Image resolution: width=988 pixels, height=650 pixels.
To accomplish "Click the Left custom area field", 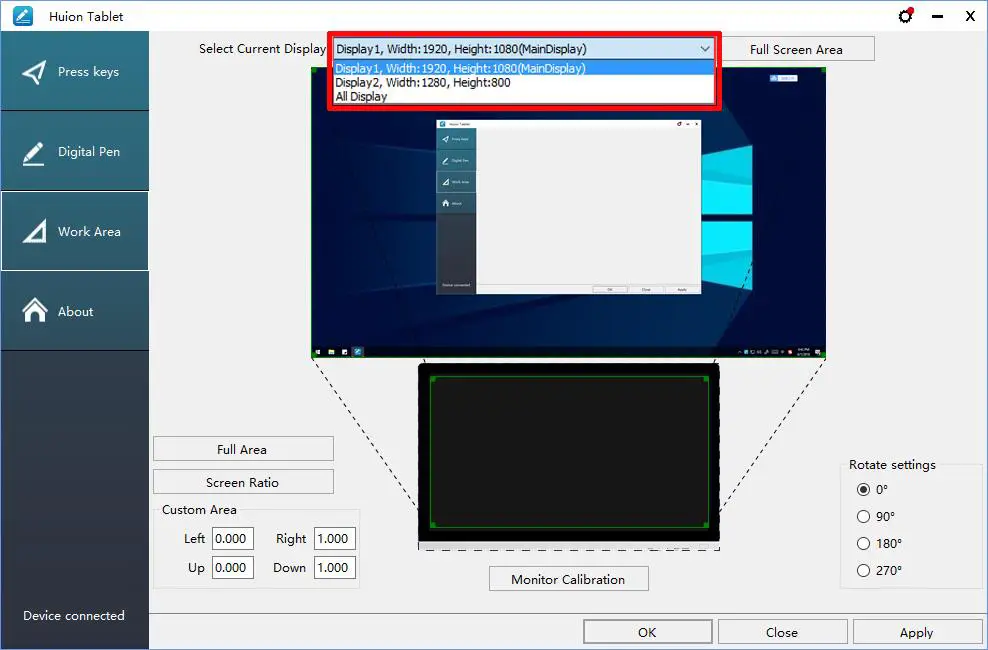I will pyautogui.click(x=233, y=539).
